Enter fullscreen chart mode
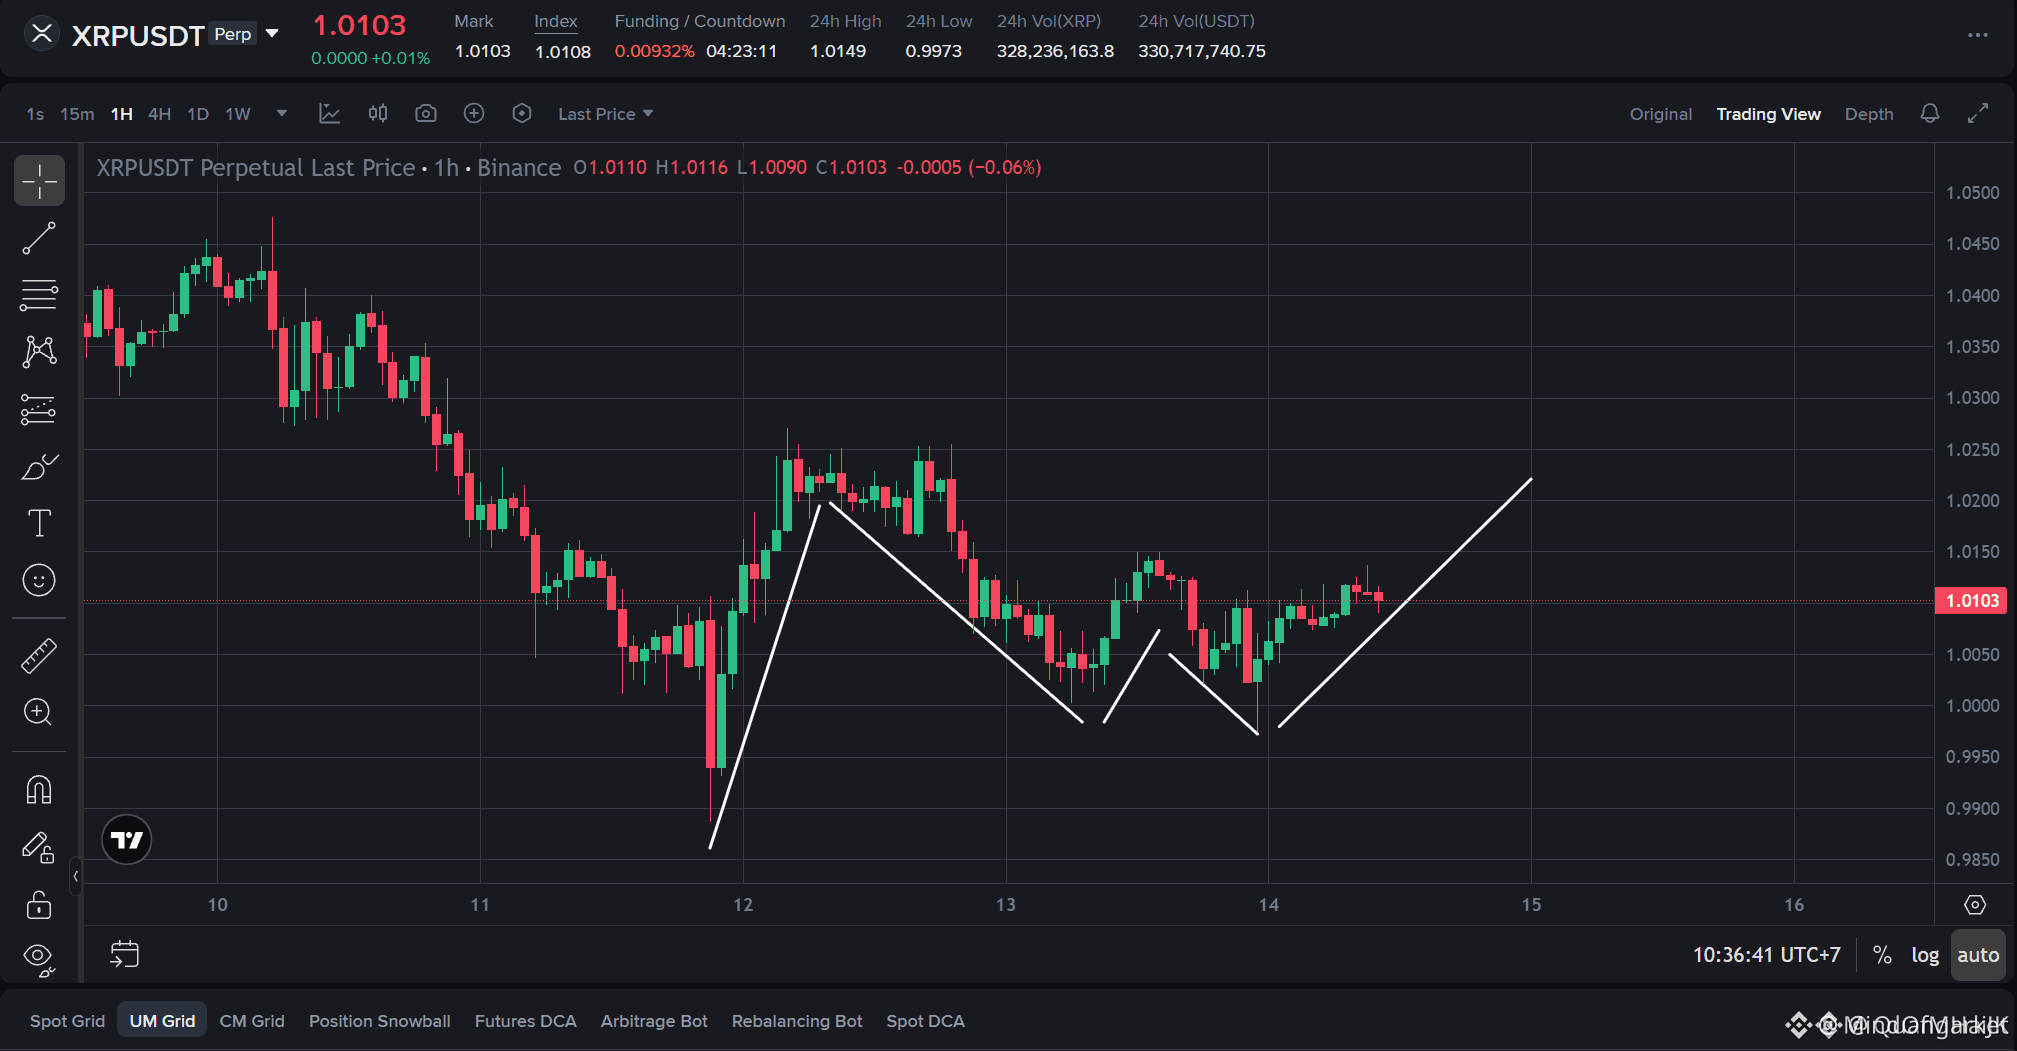Viewport: 2017px width, 1051px height. (1978, 114)
